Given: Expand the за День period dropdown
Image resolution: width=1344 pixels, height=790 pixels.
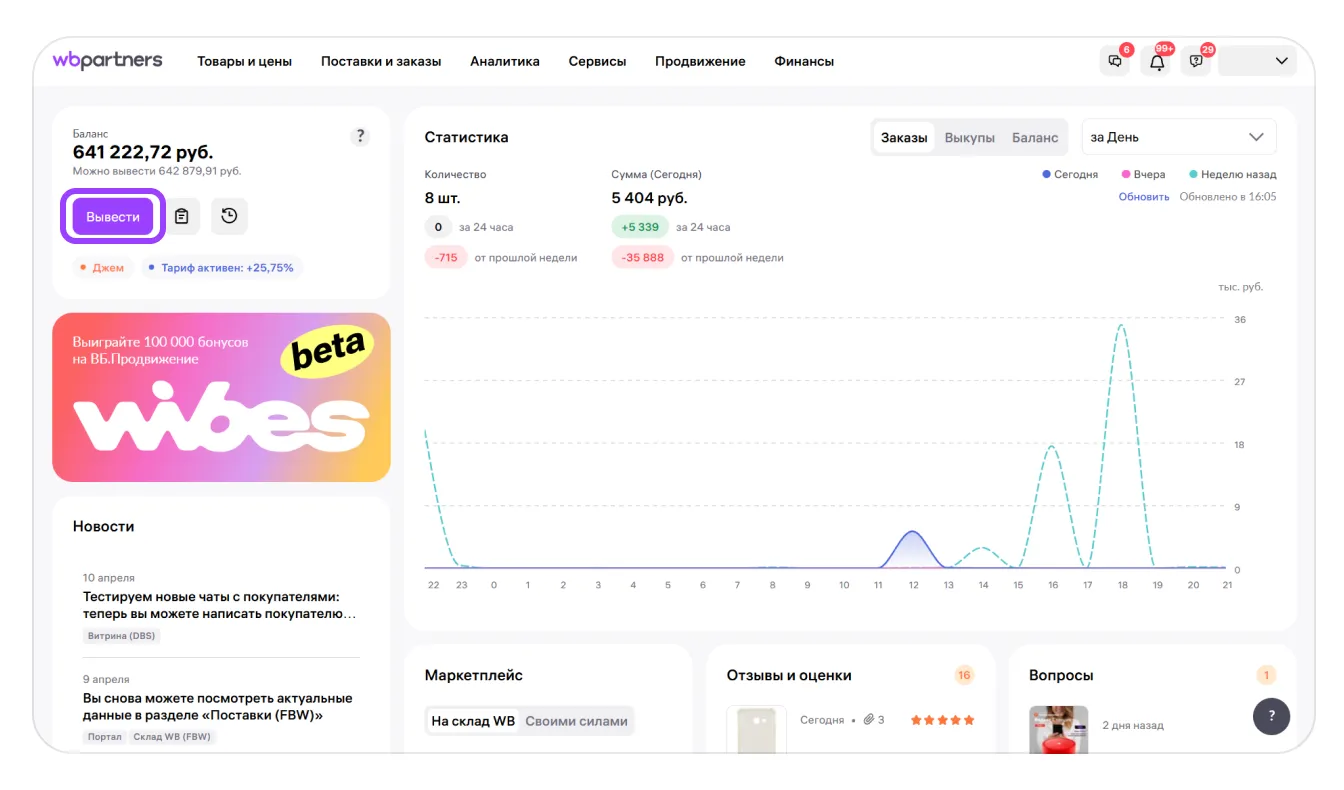Looking at the screenshot, I should [x=1178, y=138].
